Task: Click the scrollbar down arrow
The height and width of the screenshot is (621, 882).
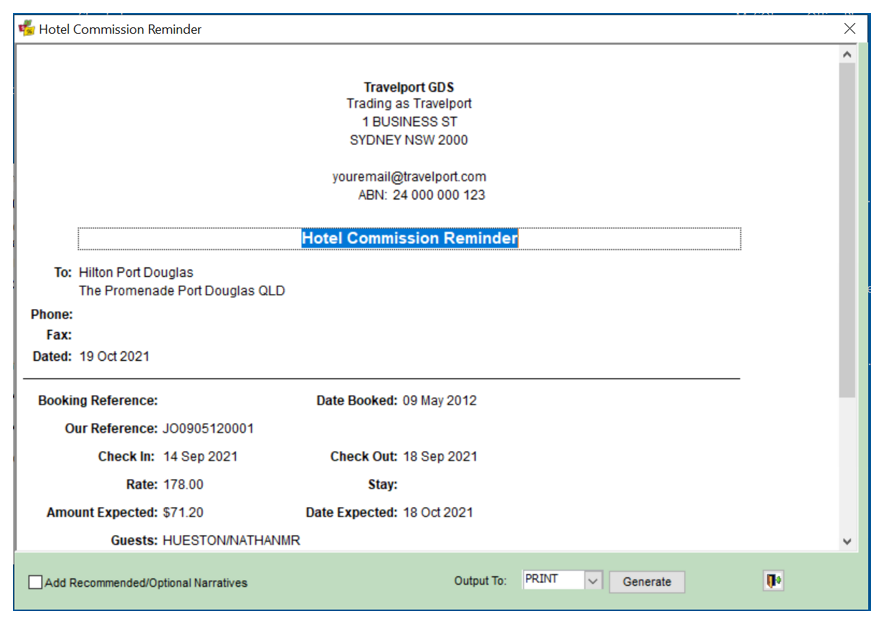Action: click(x=848, y=541)
